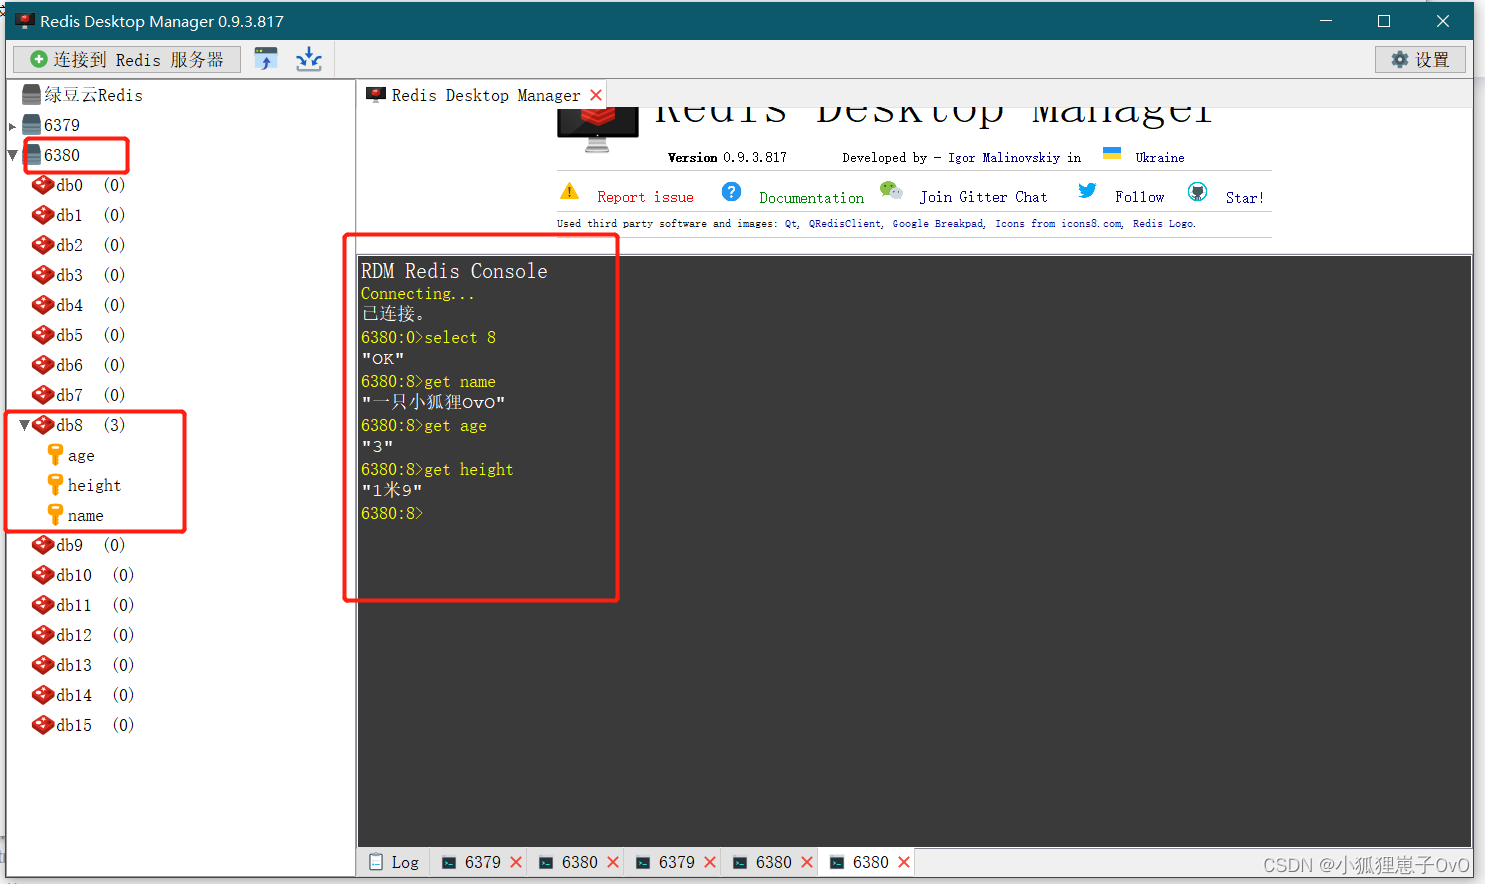Click the warning icon beside Report issue
This screenshot has height=884, width=1485.
[x=569, y=191]
